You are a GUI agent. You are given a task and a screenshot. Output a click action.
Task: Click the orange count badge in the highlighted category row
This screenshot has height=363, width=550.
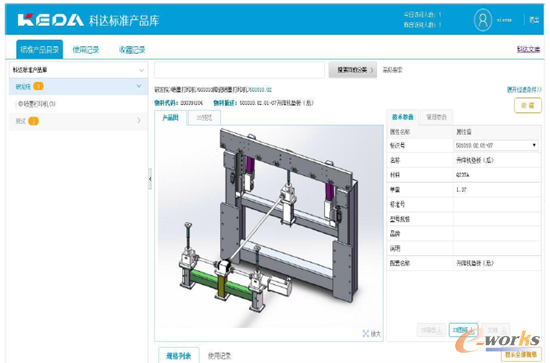pyautogui.click(x=39, y=86)
